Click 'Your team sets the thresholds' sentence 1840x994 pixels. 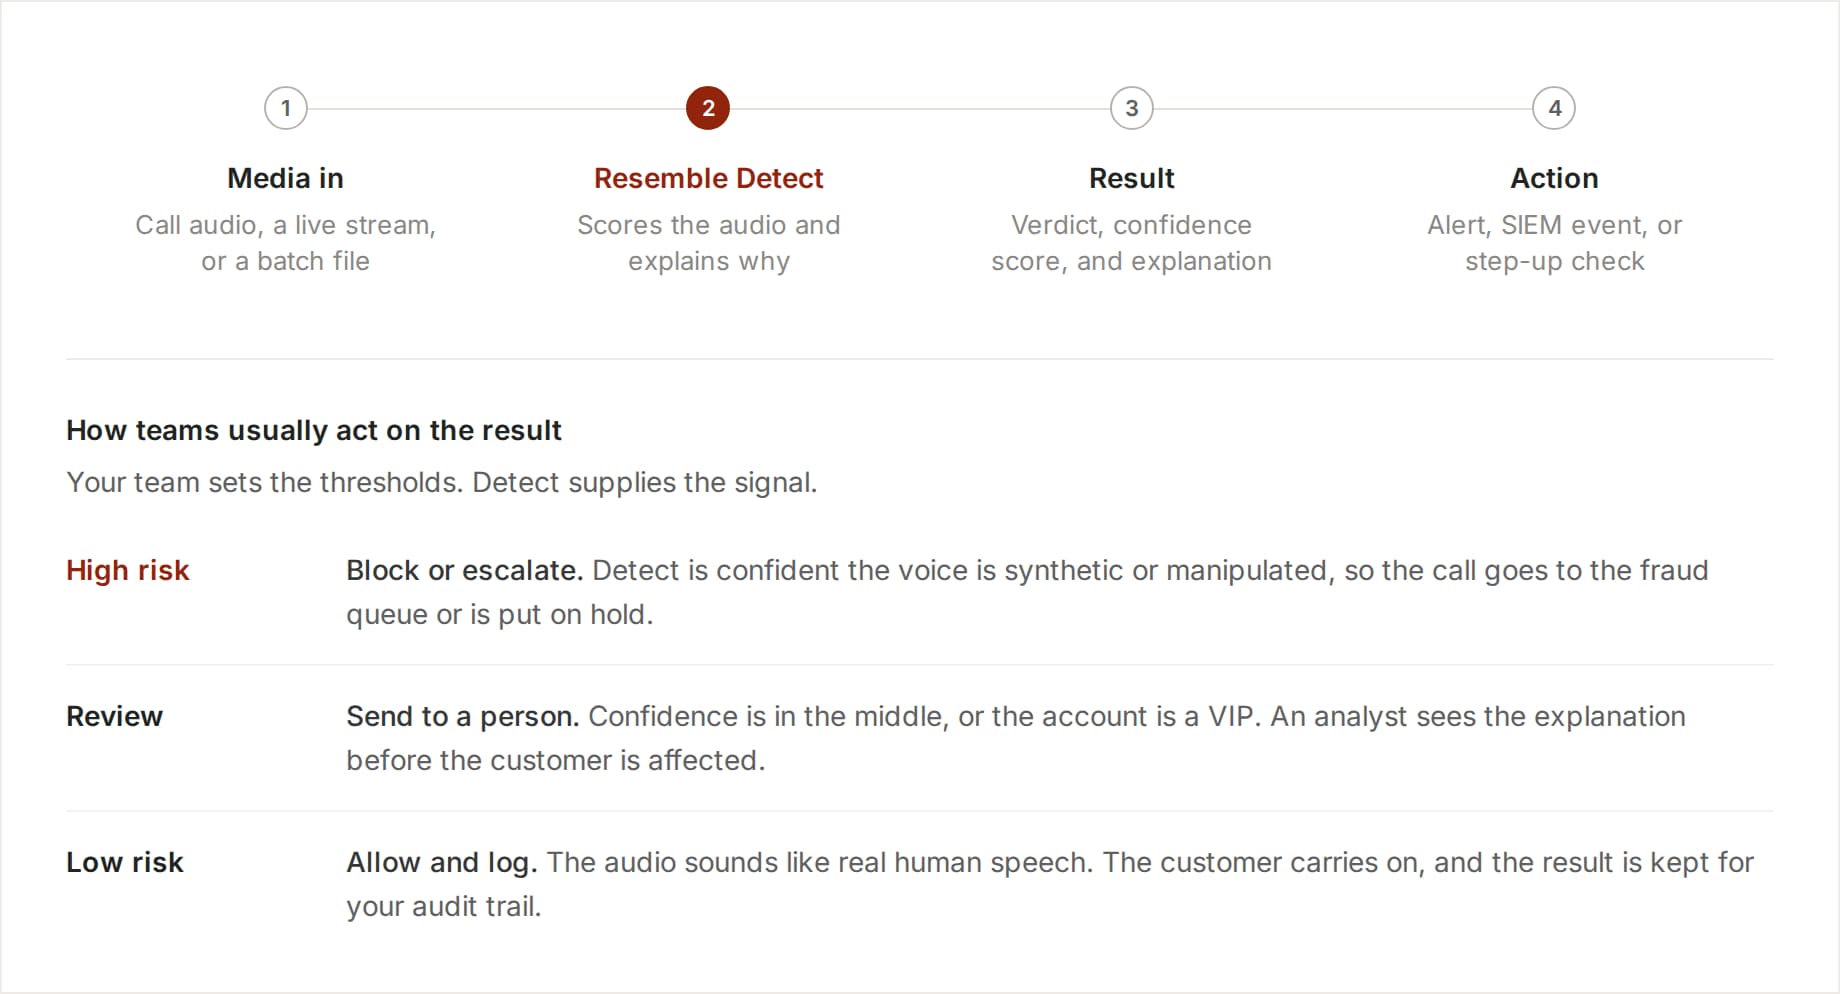point(442,482)
